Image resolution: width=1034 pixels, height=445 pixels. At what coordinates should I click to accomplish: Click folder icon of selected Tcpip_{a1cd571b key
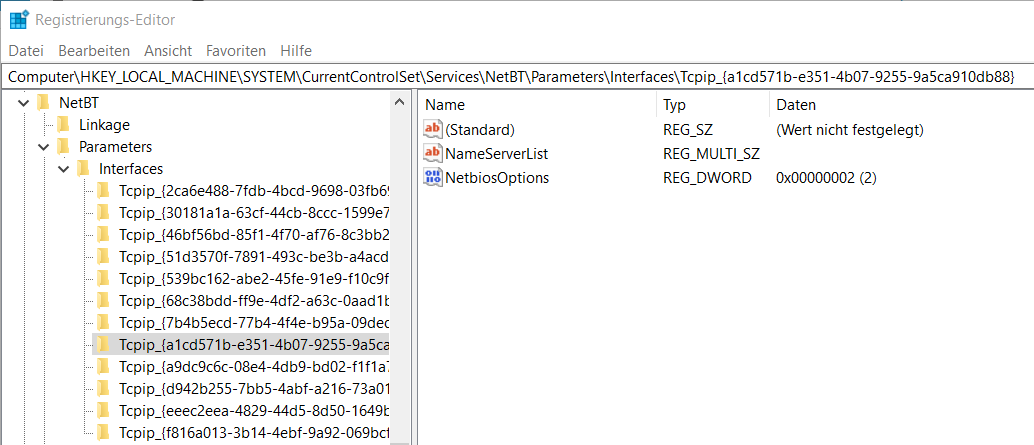tap(103, 344)
